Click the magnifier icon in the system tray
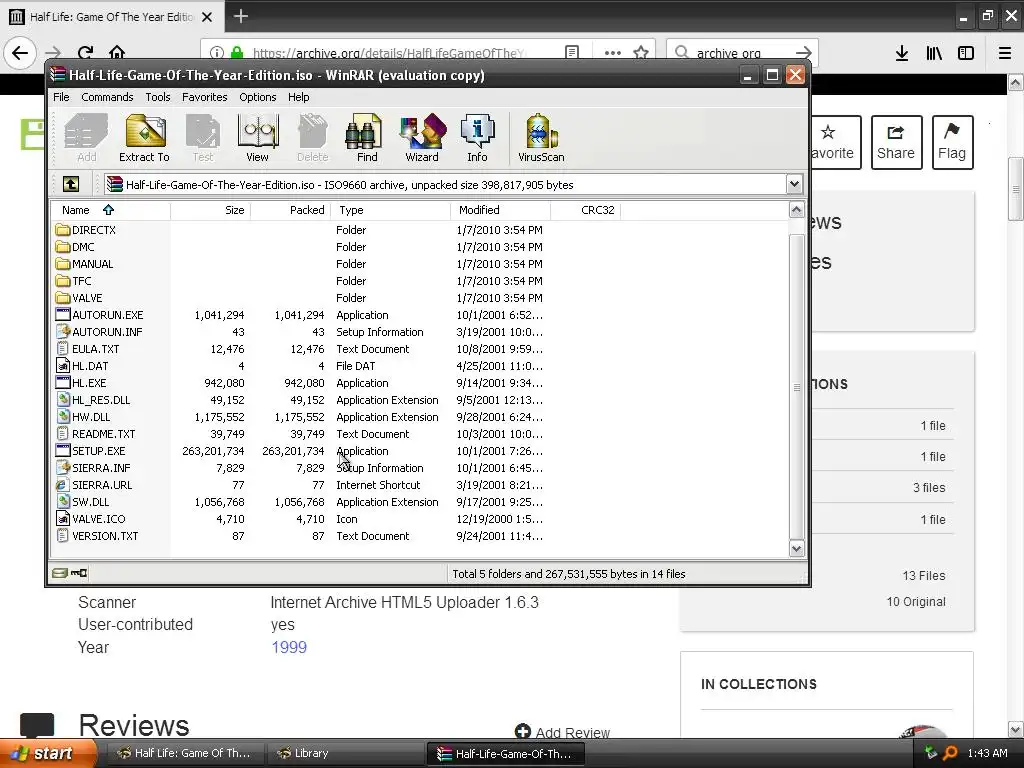The height and width of the screenshot is (768, 1024). 950,753
